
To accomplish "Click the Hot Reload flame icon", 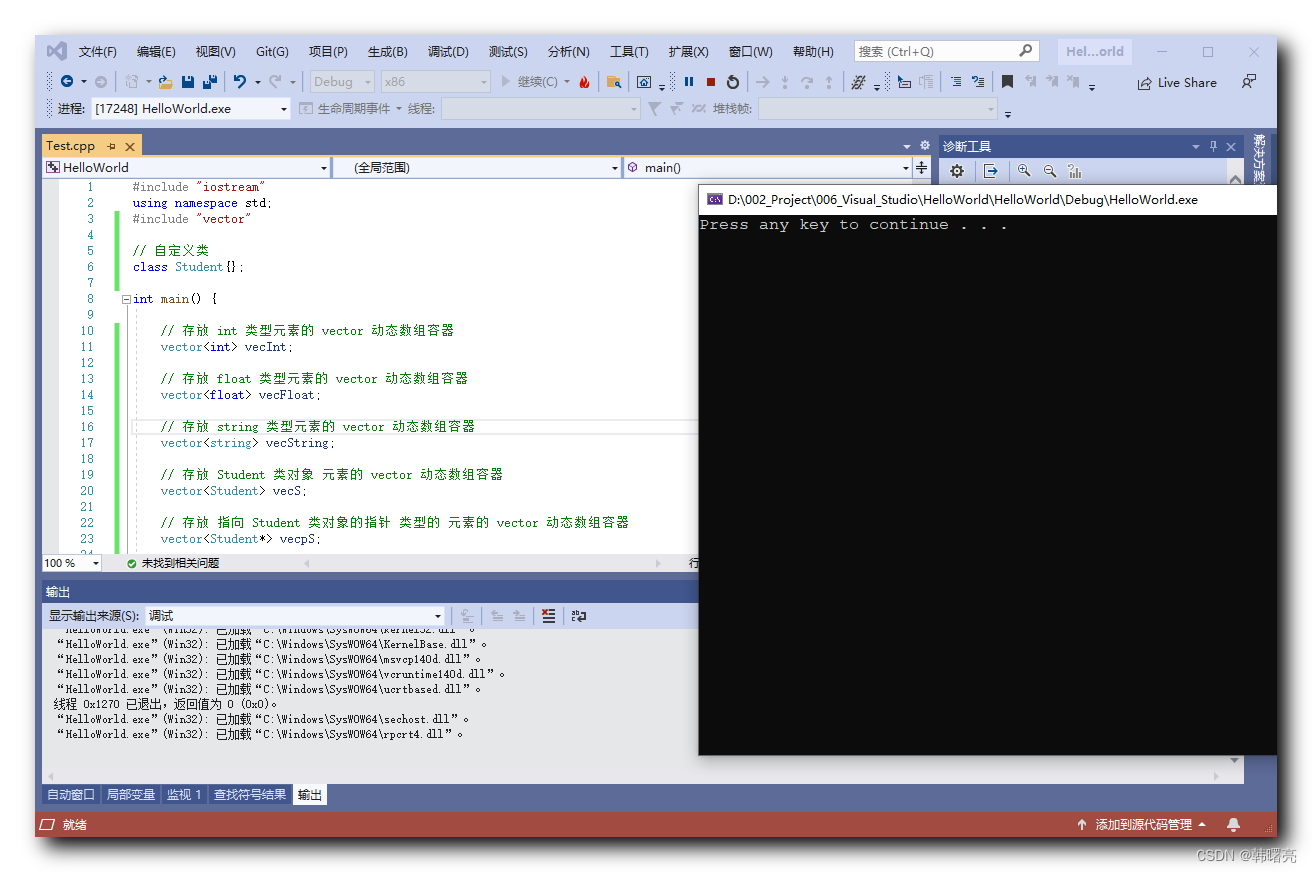I will [x=585, y=82].
